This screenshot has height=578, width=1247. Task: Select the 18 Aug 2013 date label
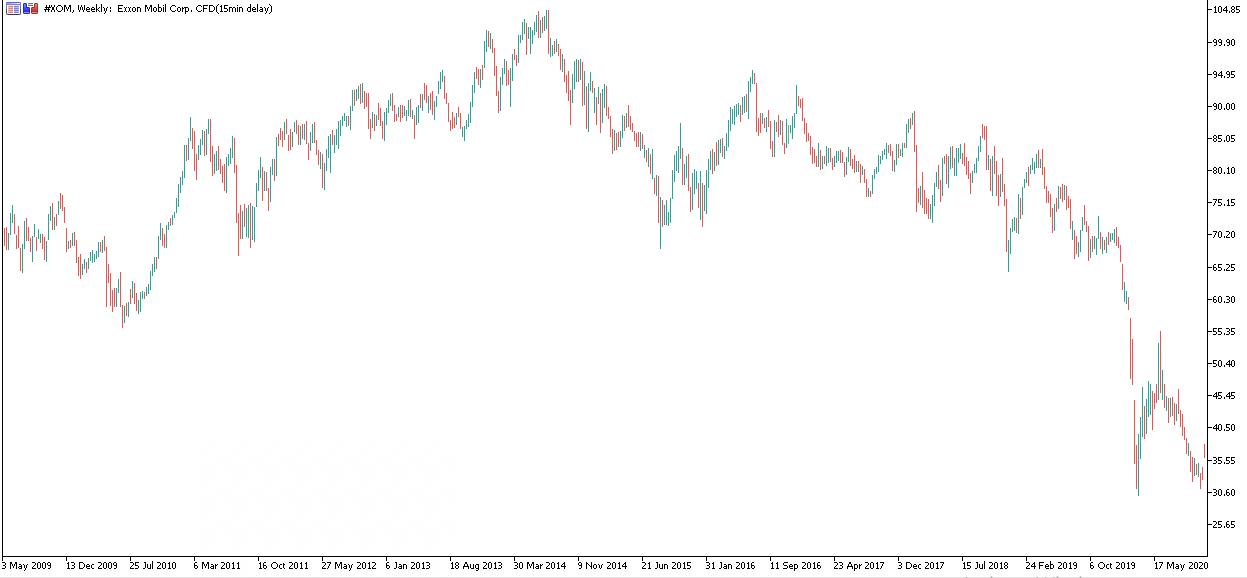pos(475,565)
